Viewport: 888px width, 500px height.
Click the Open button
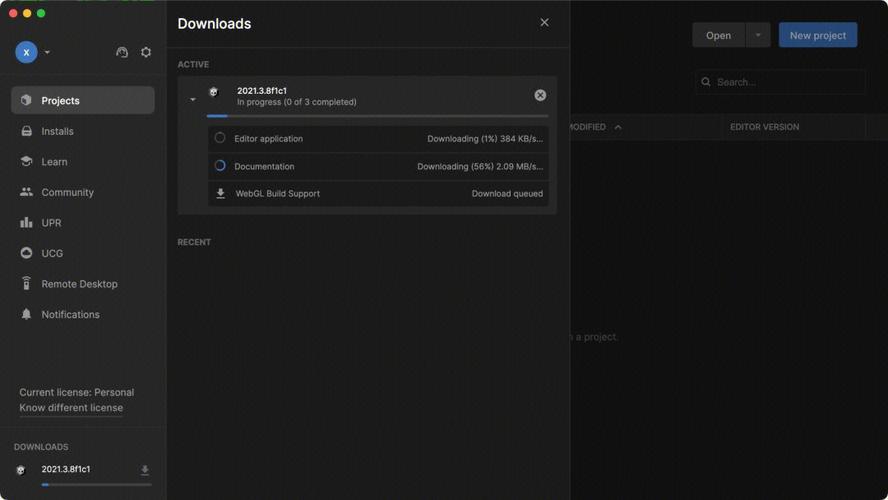click(x=718, y=35)
